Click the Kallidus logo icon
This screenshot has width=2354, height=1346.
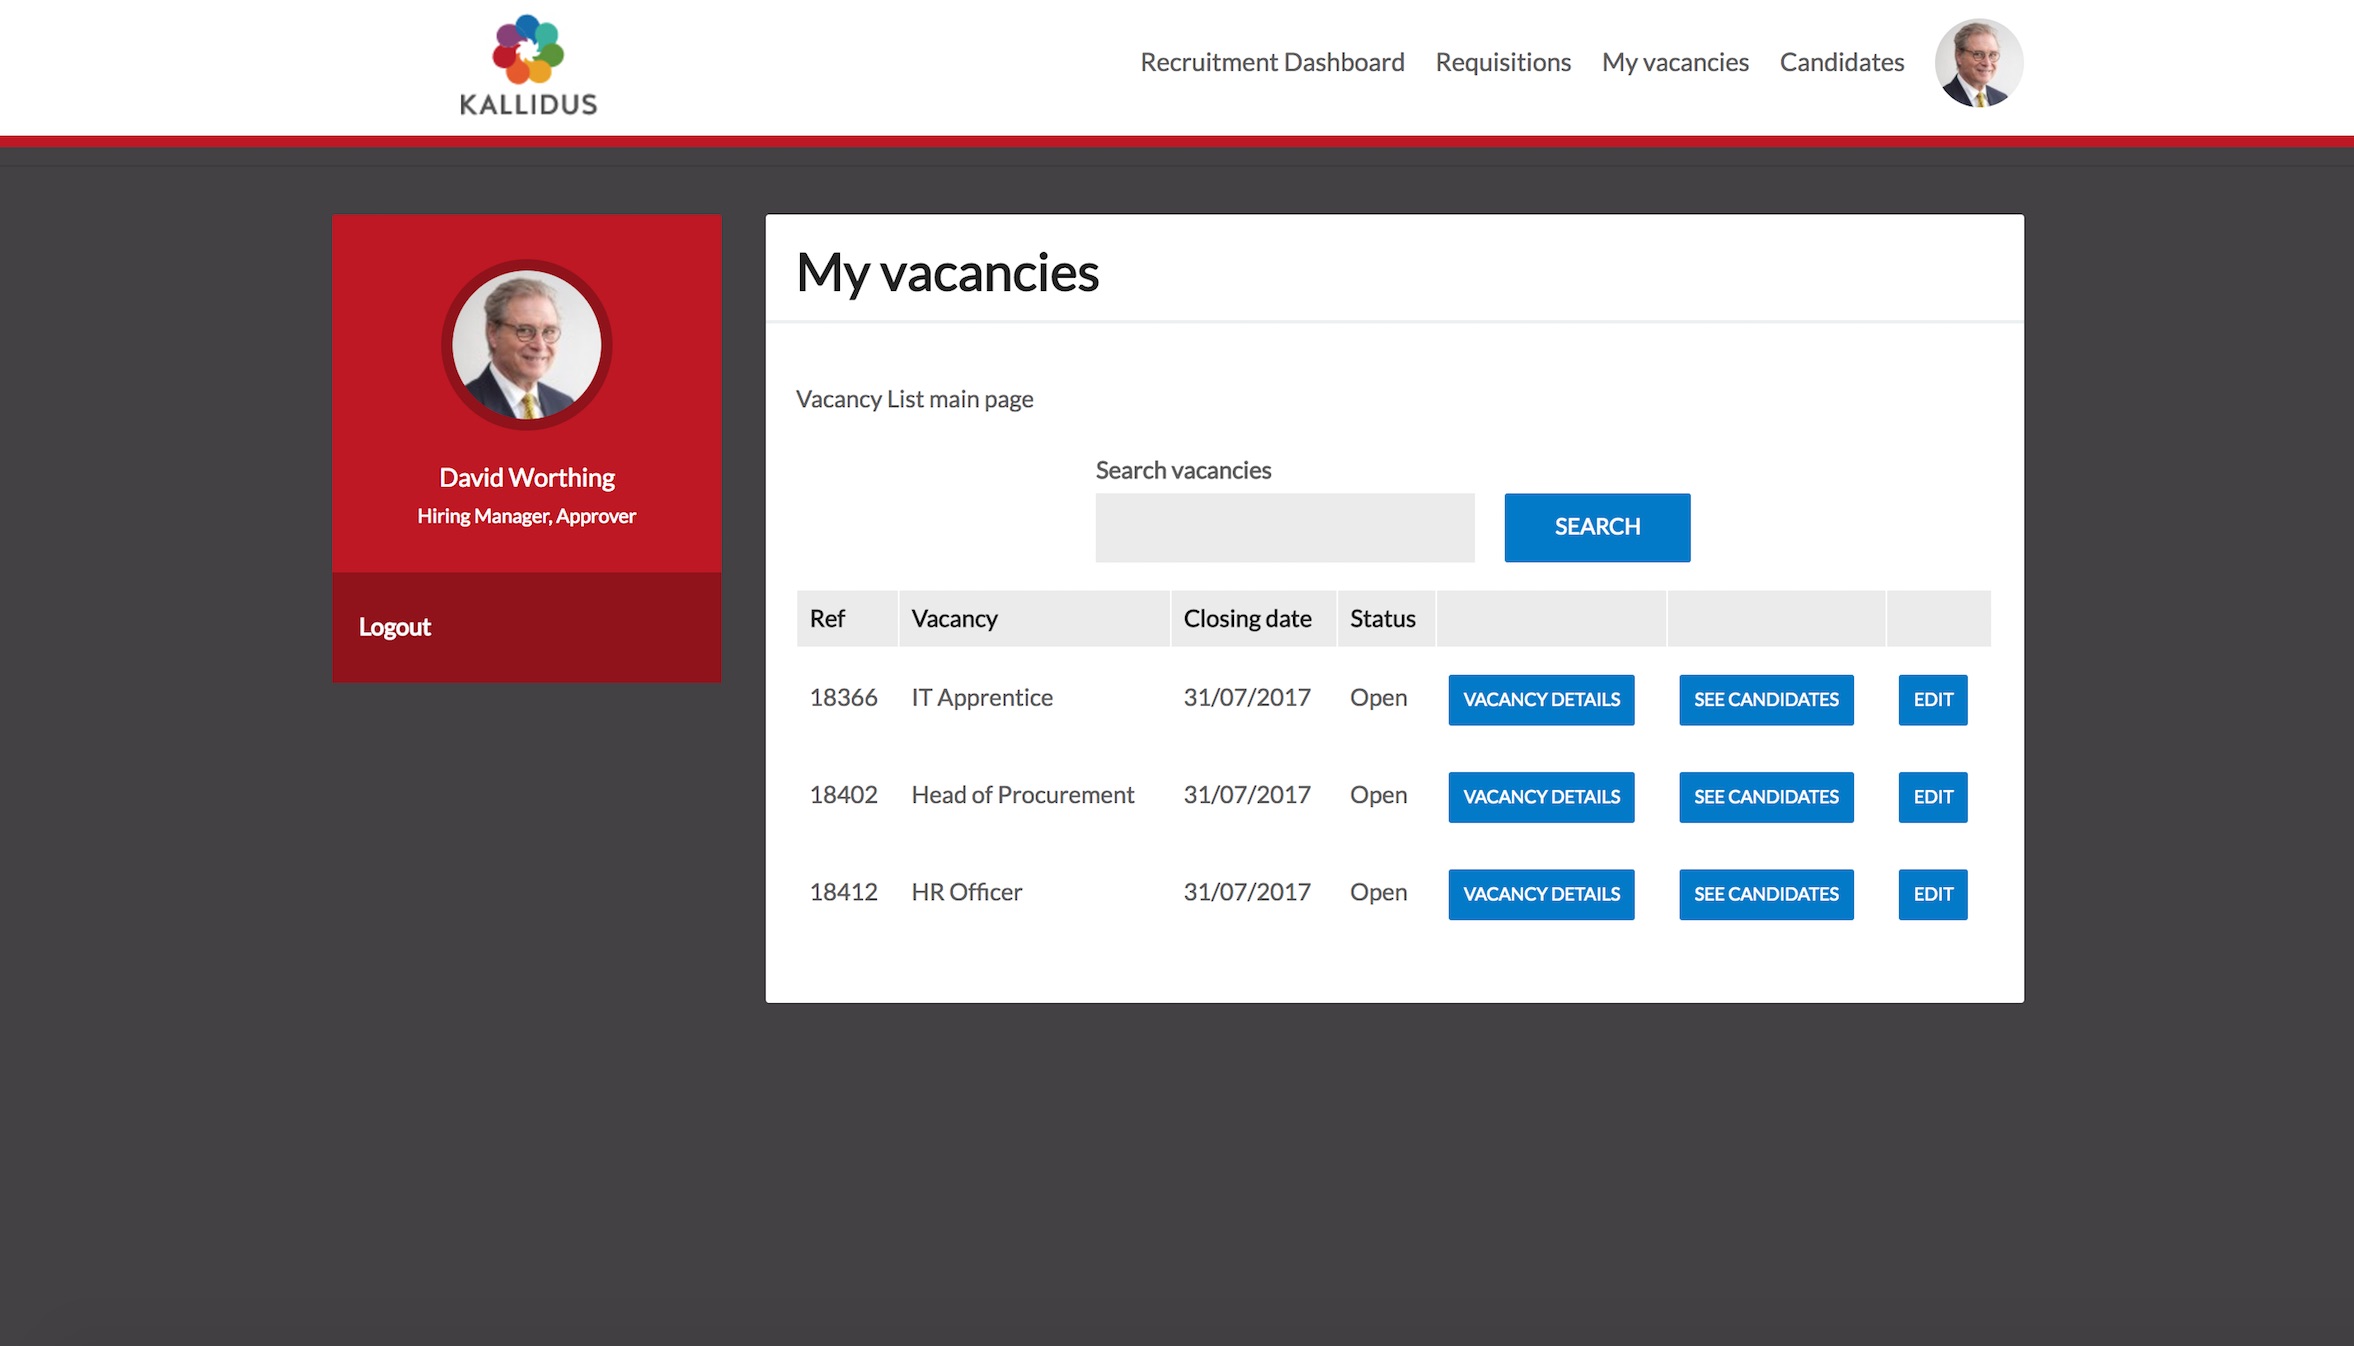(x=528, y=50)
